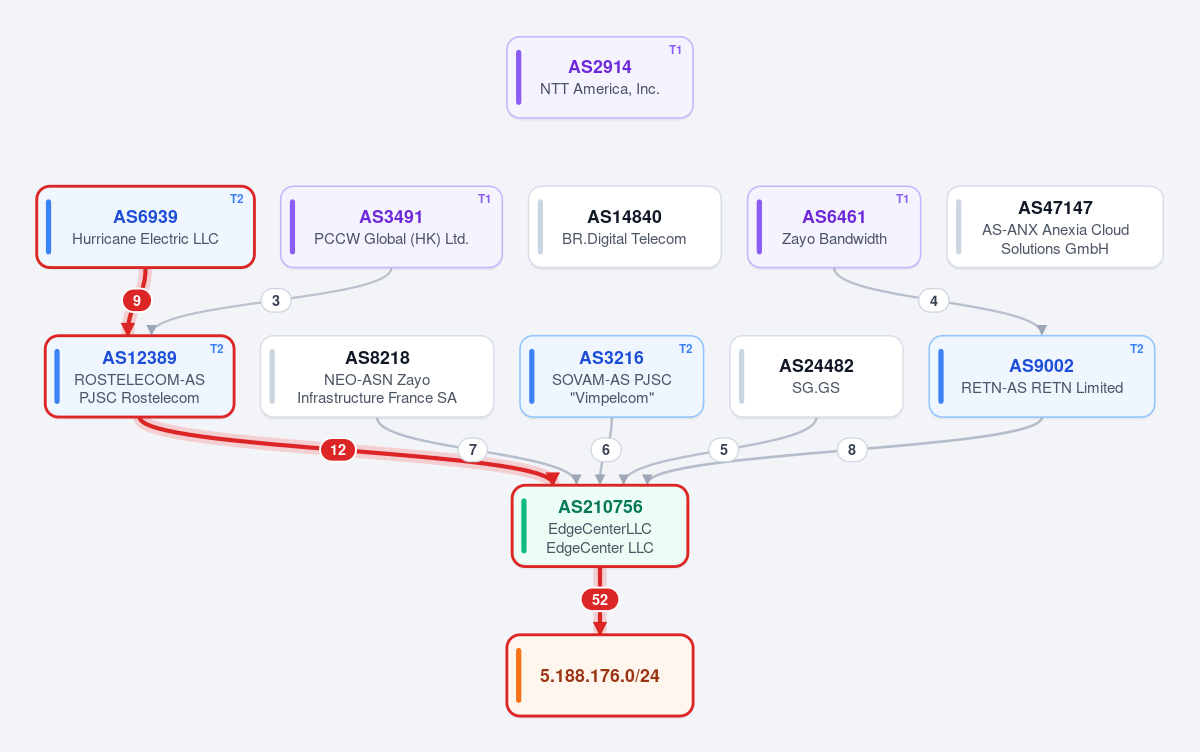Click the edge count badge labeled 4
The height and width of the screenshot is (752, 1200).
coord(934,300)
